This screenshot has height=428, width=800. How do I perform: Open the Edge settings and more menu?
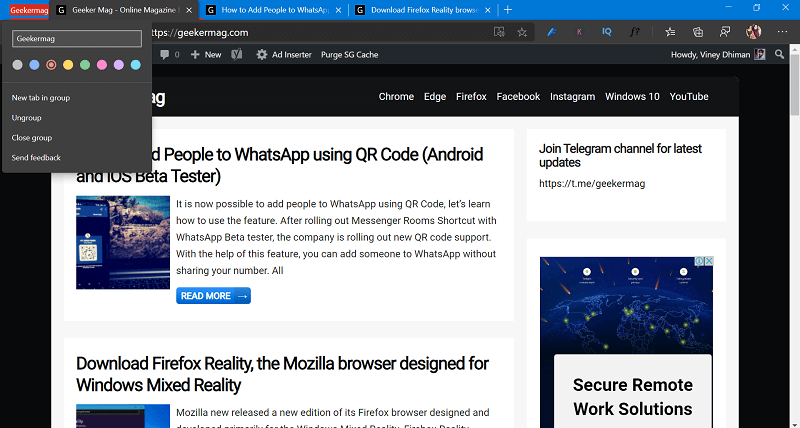pyautogui.click(x=782, y=32)
